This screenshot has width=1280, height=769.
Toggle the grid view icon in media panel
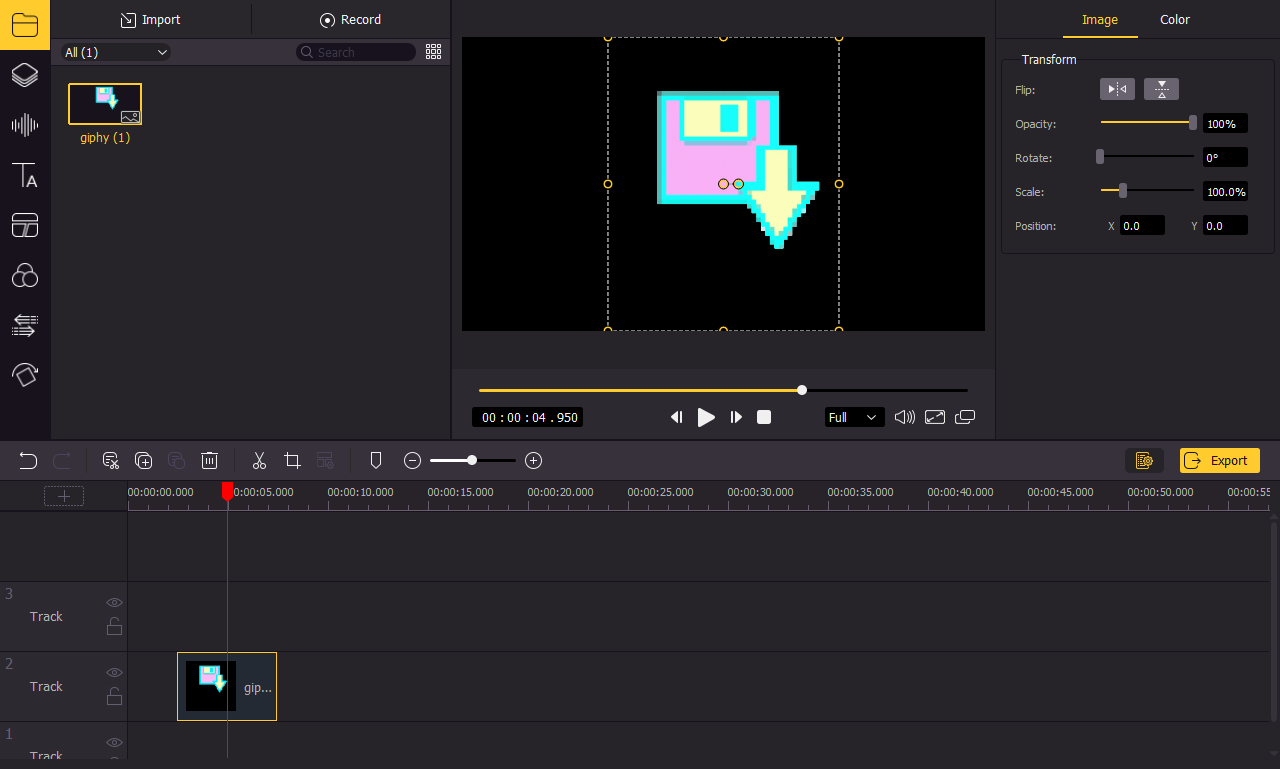pyautogui.click(x=433, y=52)
